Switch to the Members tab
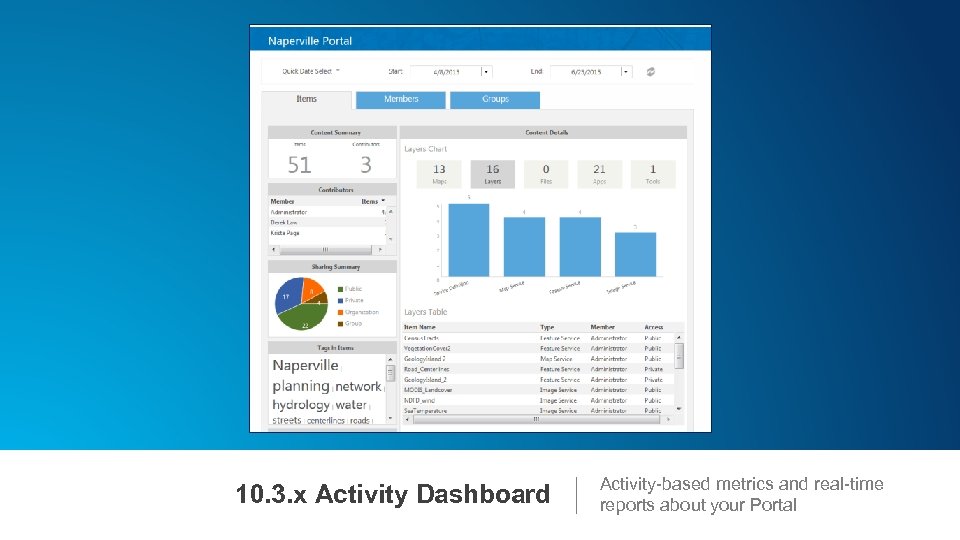The width and height of the screenshot is (960, 540). pos(401,99)
